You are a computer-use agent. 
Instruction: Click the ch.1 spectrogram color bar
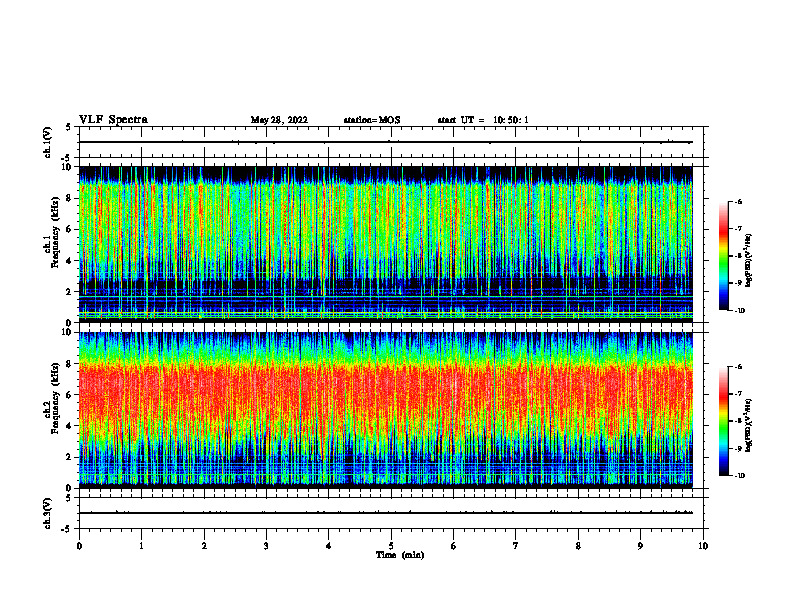[723, 256]
